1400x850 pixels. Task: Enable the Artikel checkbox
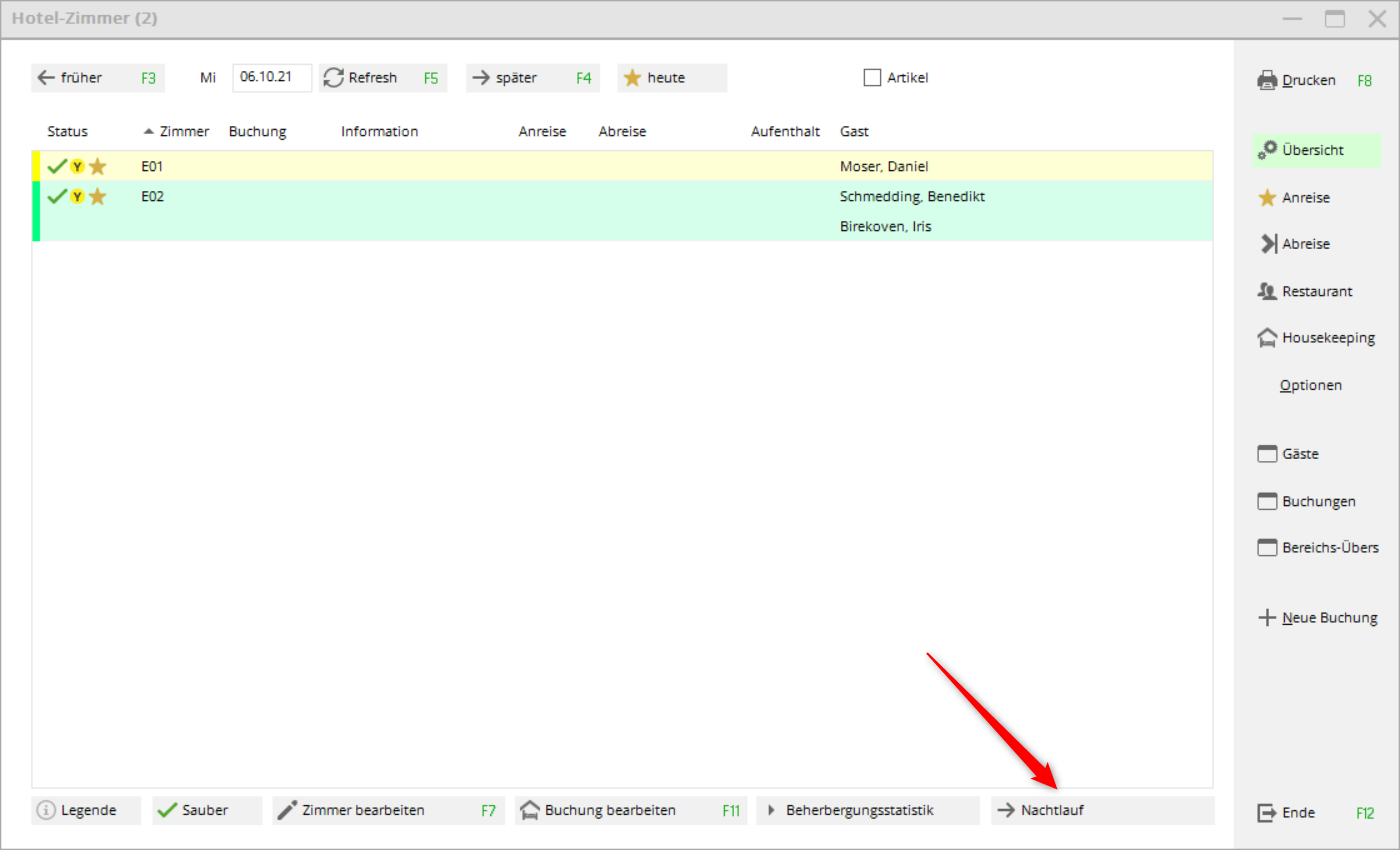pos(872,77)
